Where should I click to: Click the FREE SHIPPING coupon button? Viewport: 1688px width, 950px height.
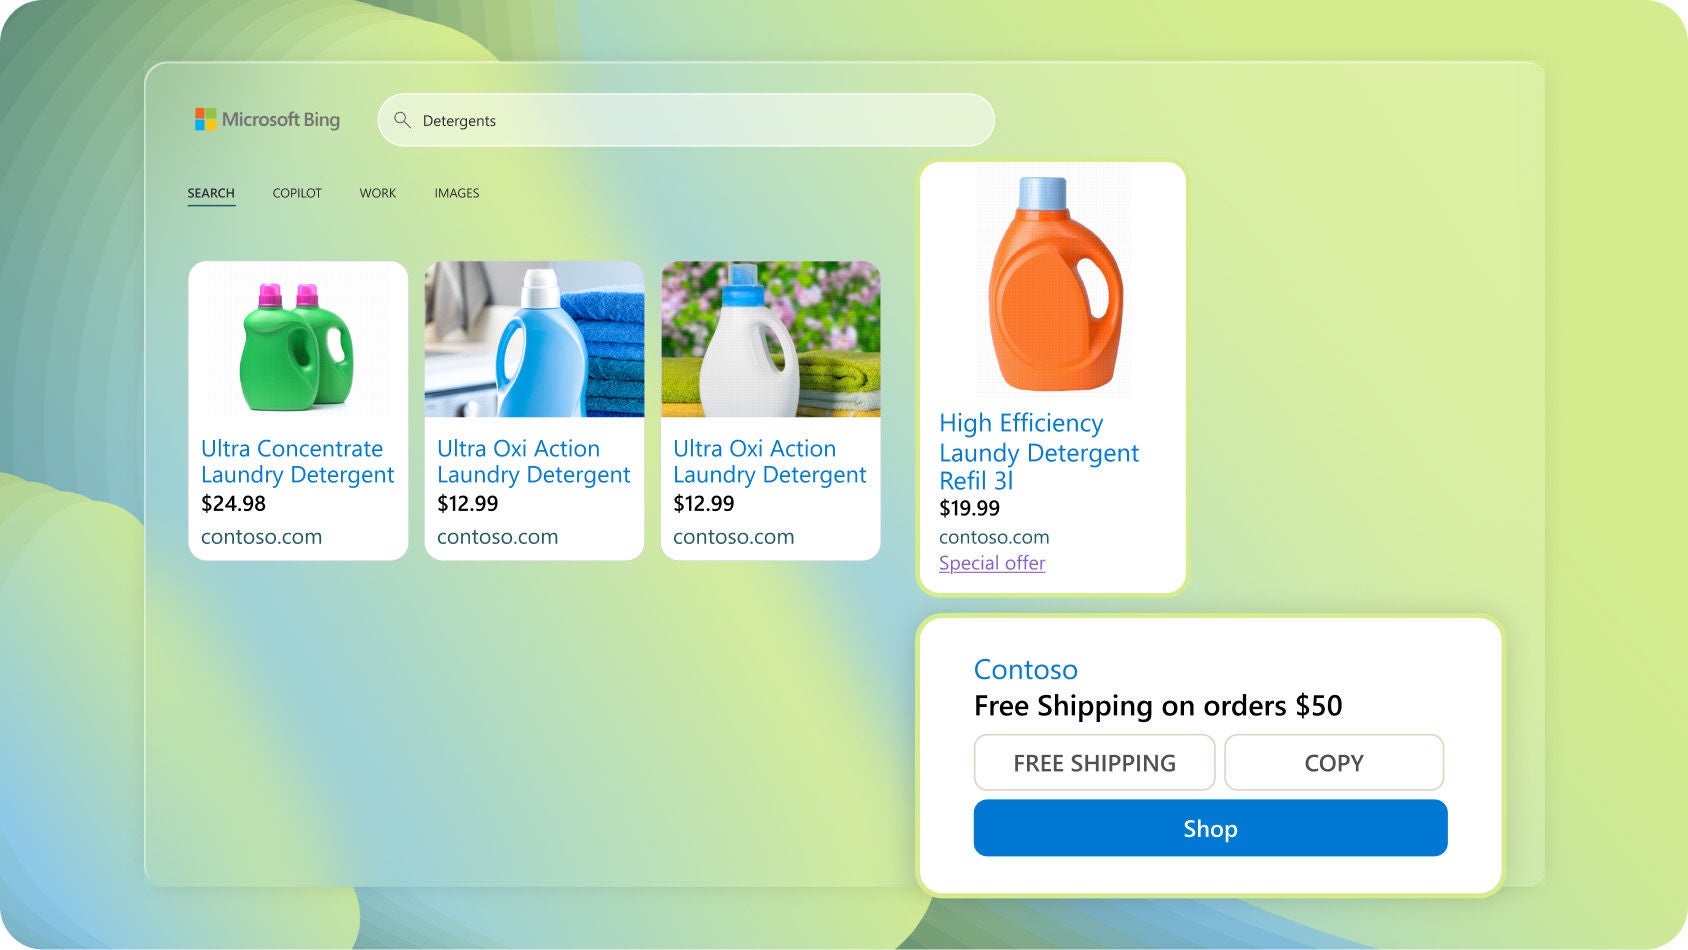(1095, 763)
